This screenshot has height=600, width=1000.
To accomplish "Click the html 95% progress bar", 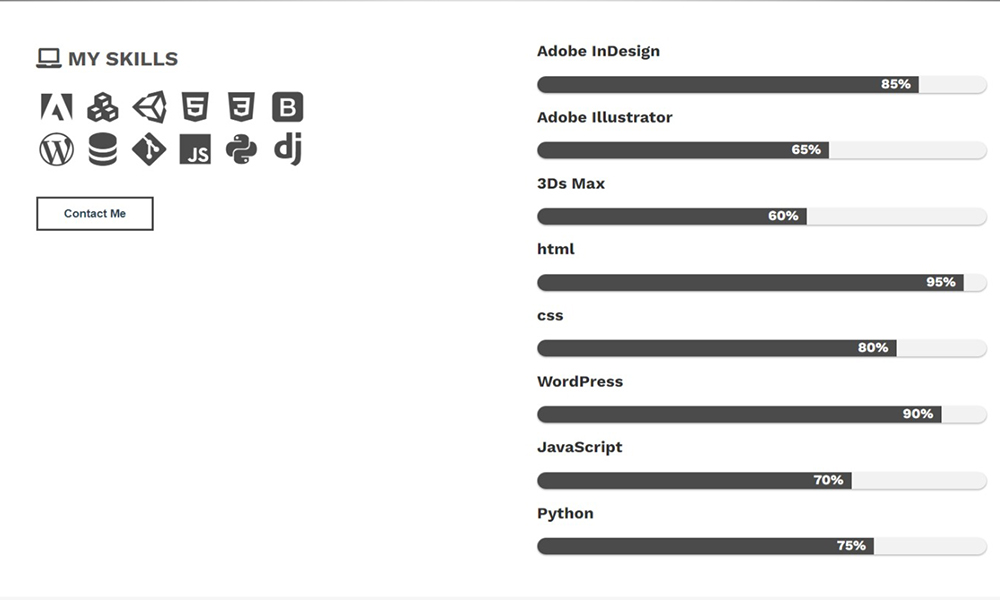I will [761, 282].
